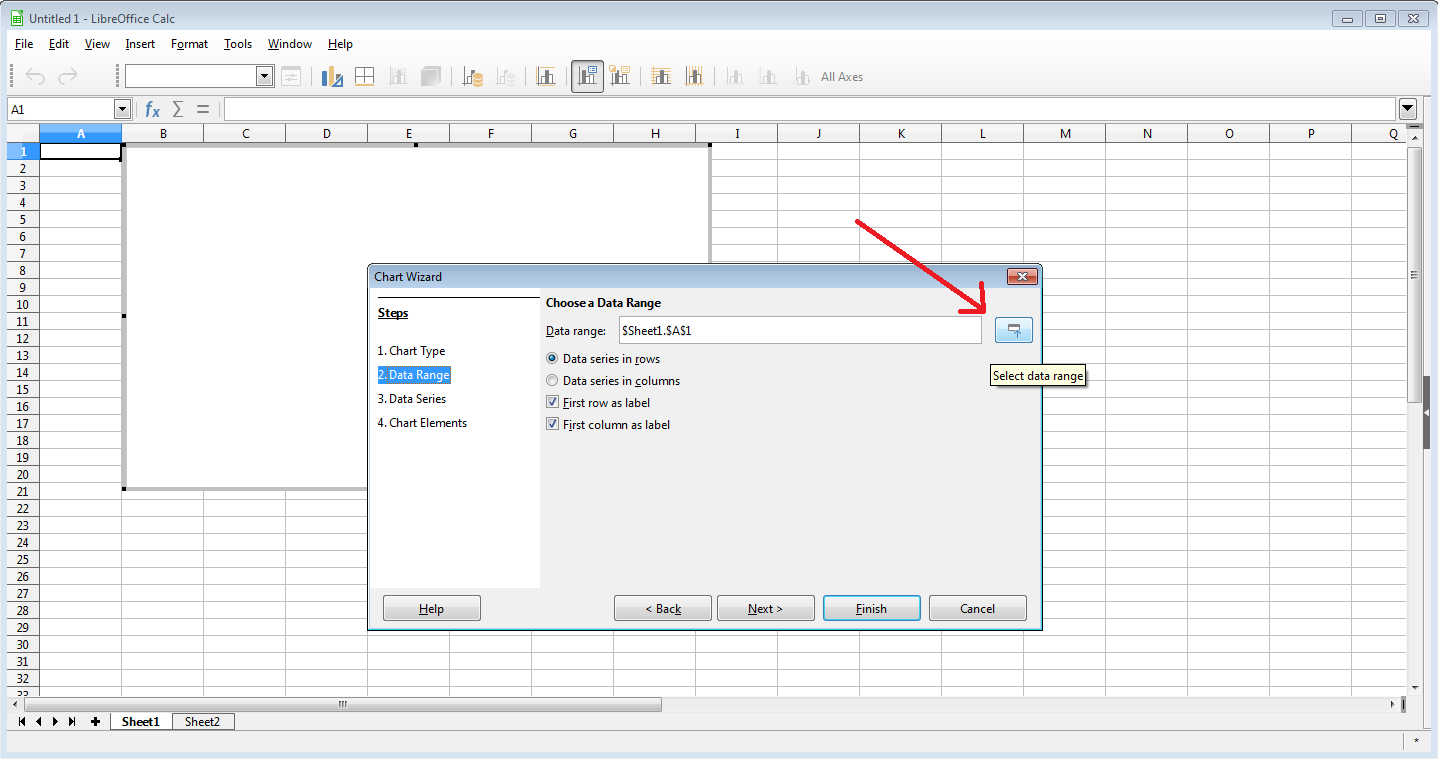Open the Name Box dropdown arrow

(123, 109)
